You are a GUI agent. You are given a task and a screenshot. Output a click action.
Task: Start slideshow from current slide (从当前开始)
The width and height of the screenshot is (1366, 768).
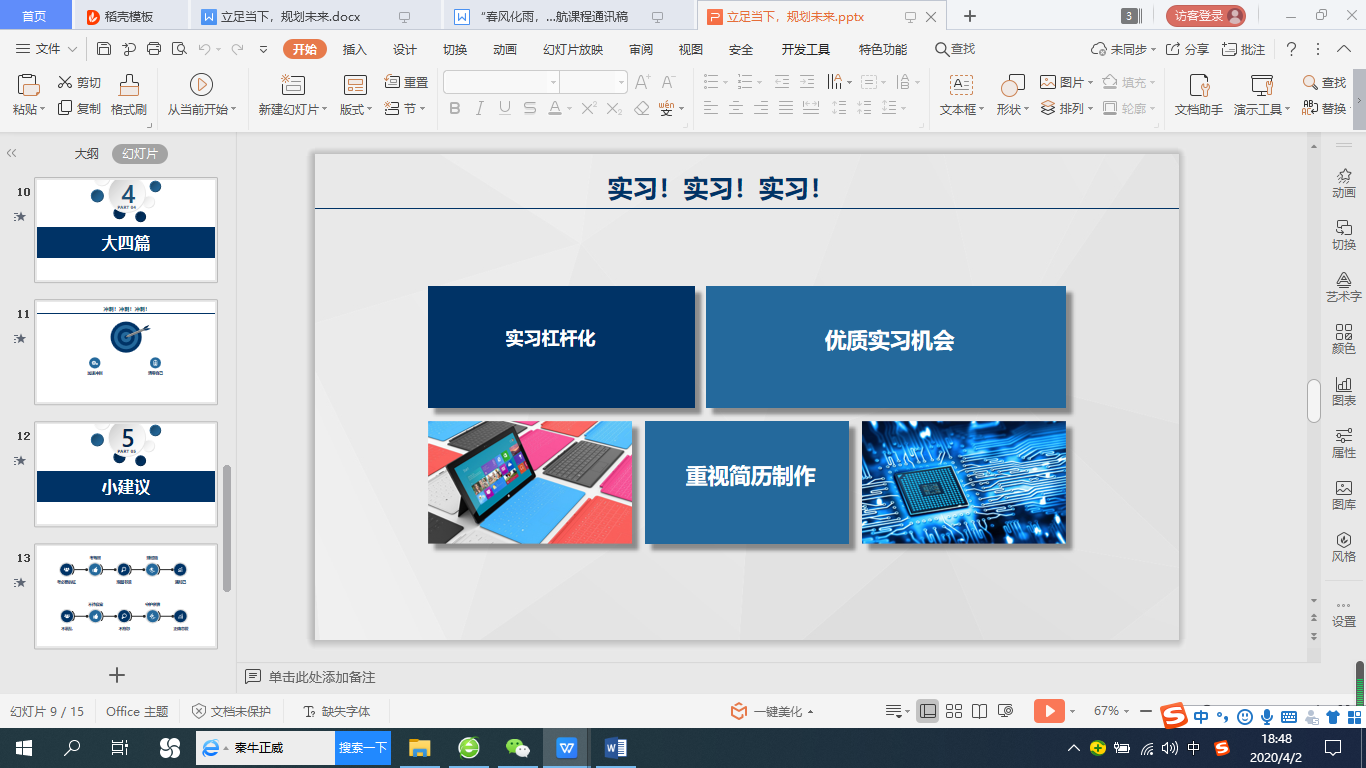pyautogui.click(x=201, y=96)
